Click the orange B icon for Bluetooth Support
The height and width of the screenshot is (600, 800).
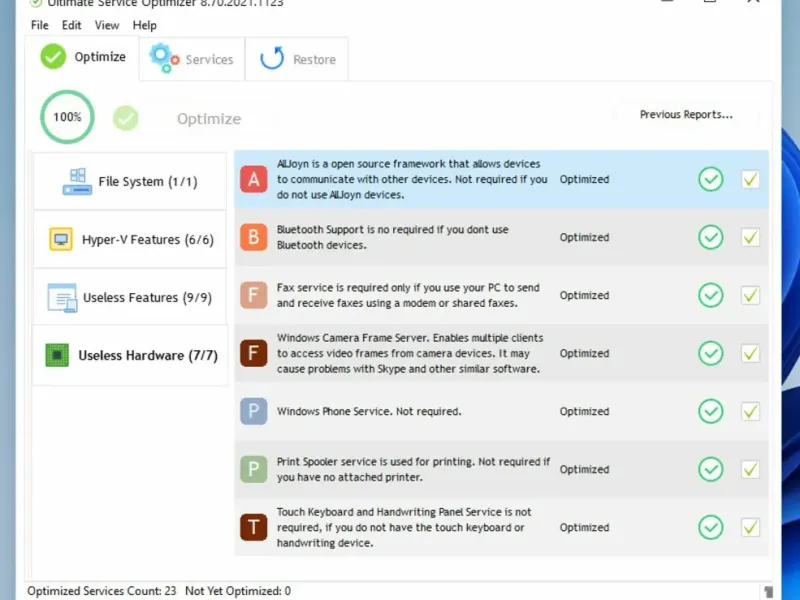pyautogui.click(x=254, y=237)
